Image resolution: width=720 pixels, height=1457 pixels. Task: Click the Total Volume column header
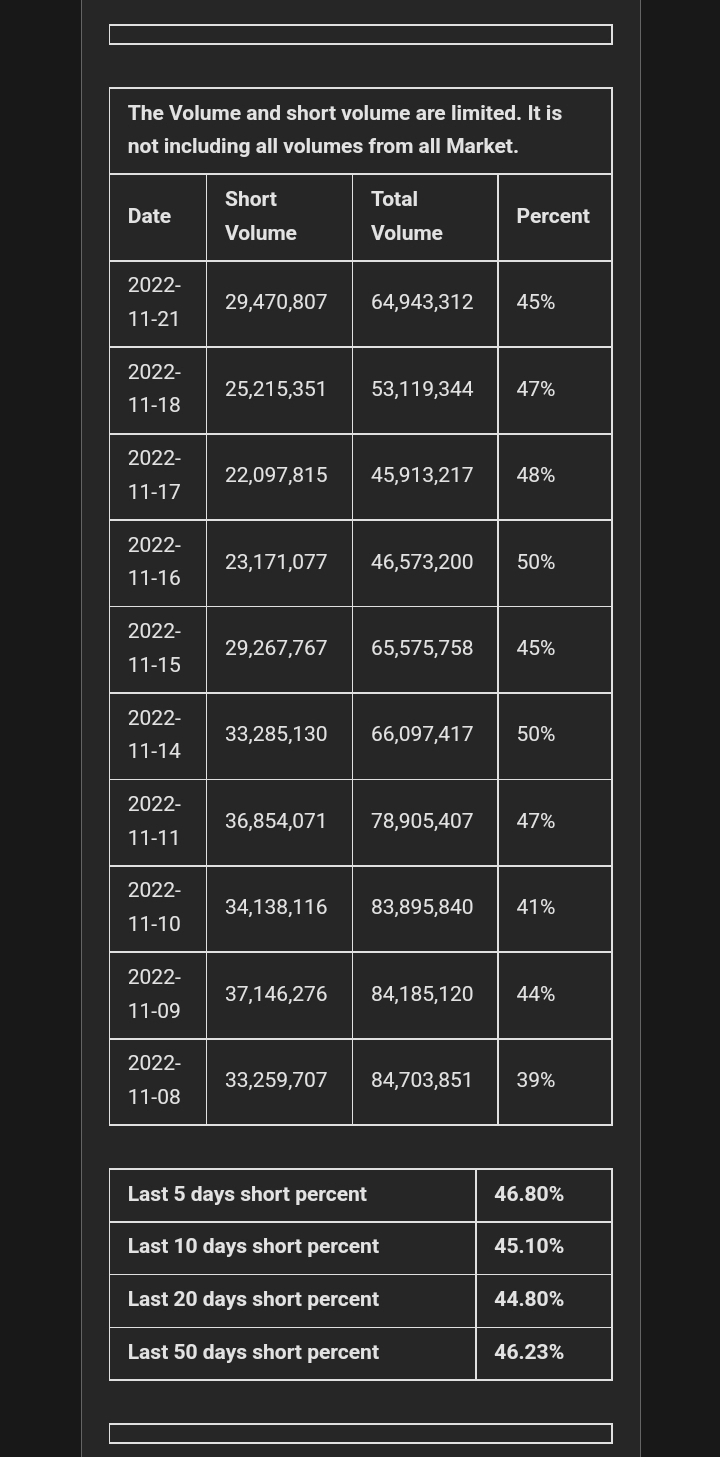click(425, 217)
